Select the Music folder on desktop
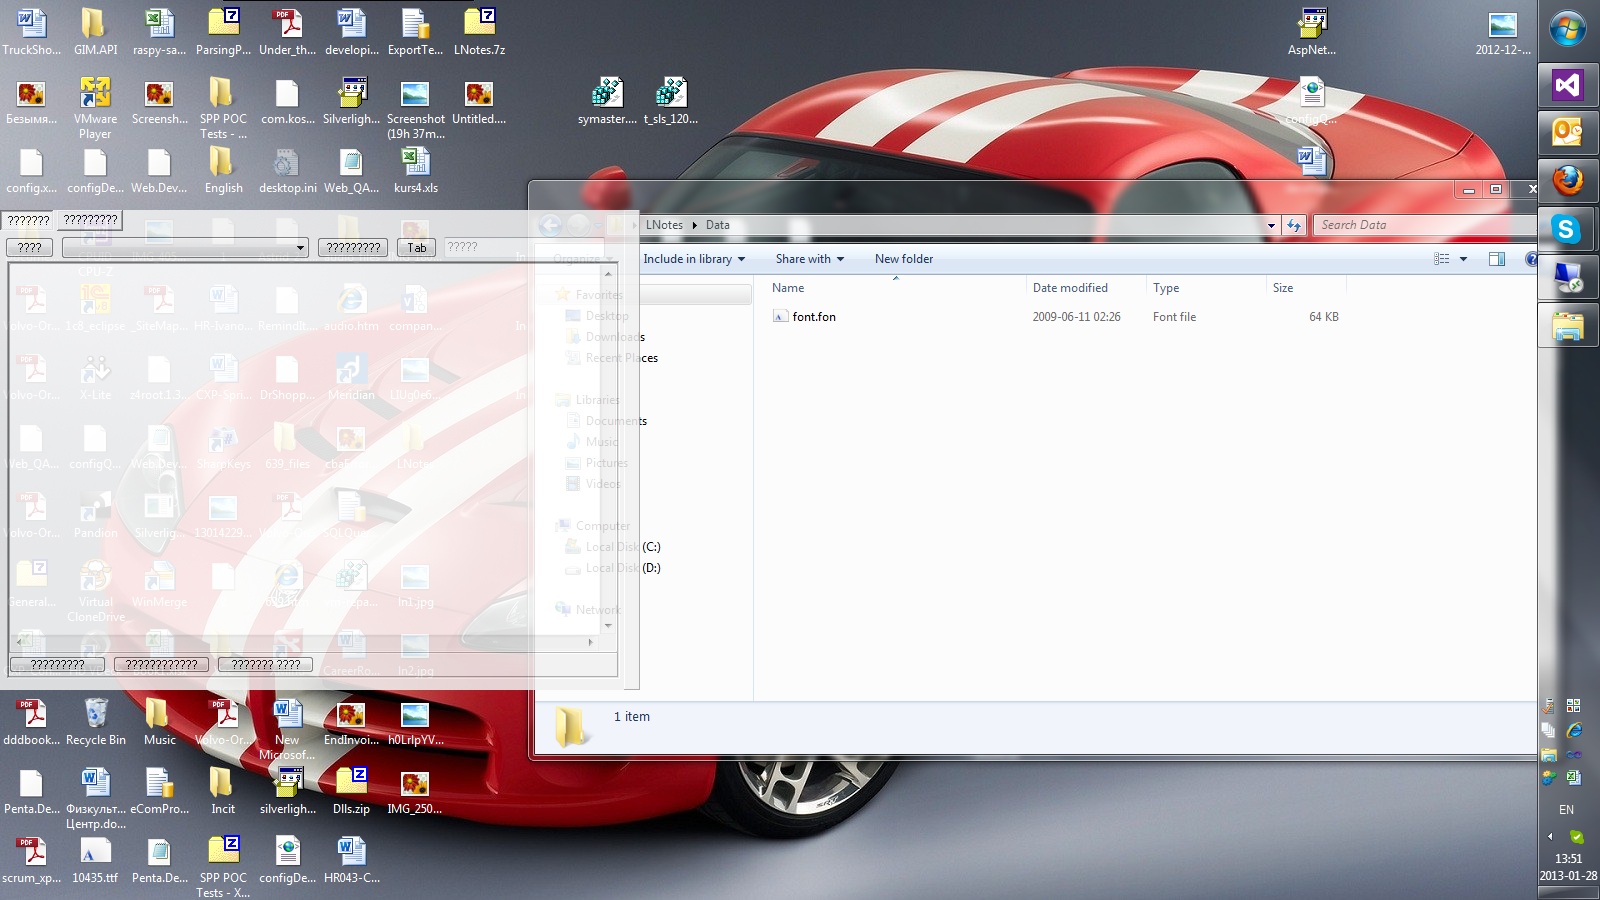The image size is (1600, 900). point(159,722)
